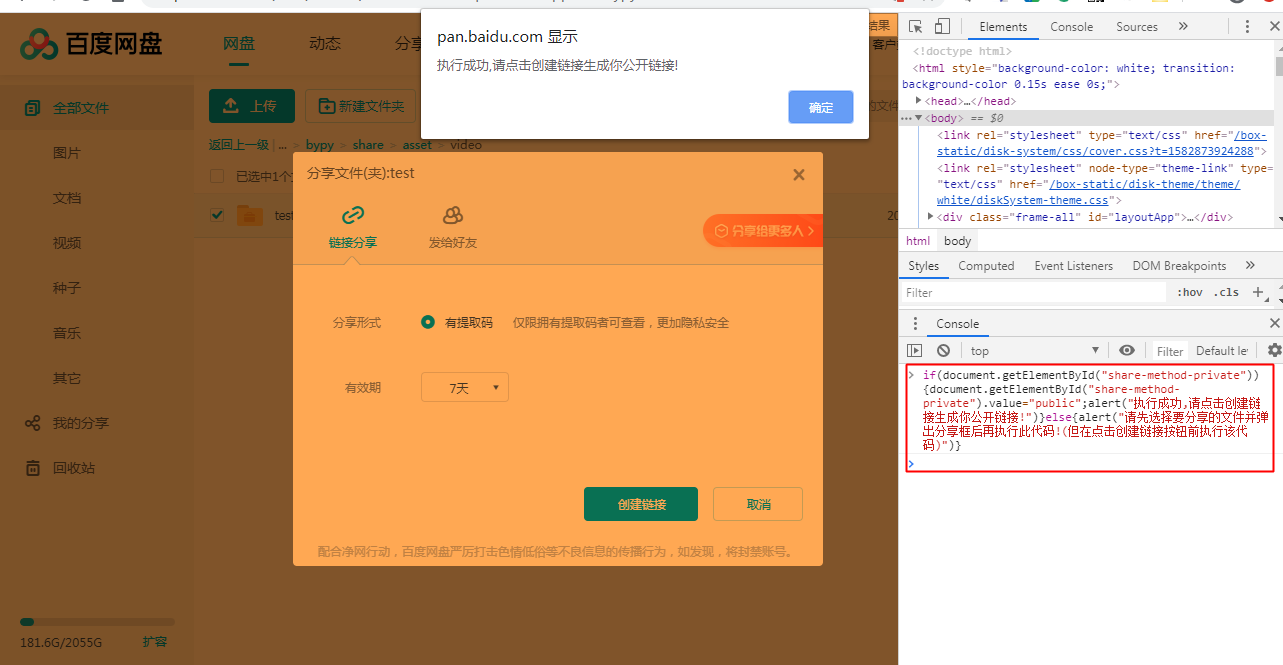Screen dimensions: 1283x665
Task: Click the html breadcrumb in DevTools
Action: 918,241
